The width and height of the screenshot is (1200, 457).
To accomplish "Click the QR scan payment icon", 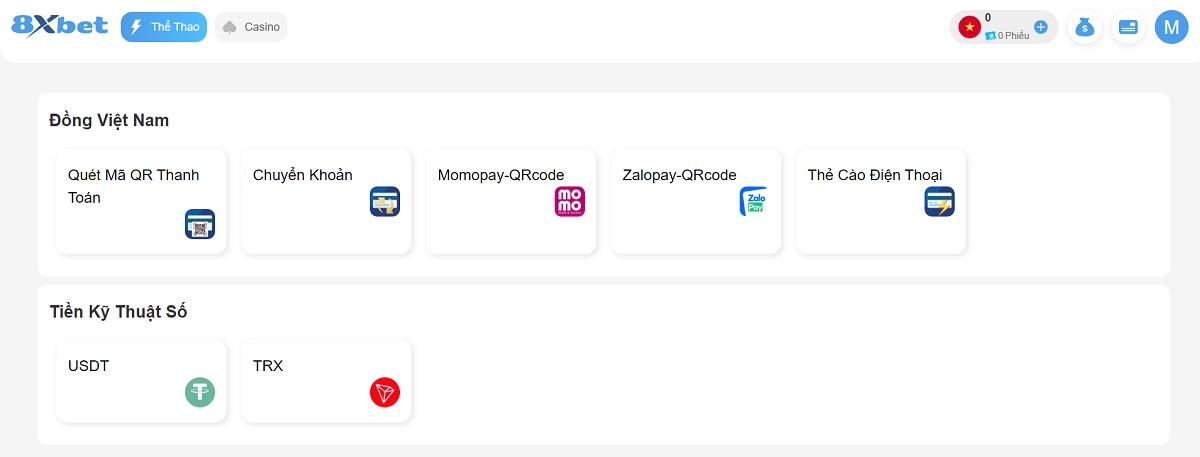I will tap(200, 224).
